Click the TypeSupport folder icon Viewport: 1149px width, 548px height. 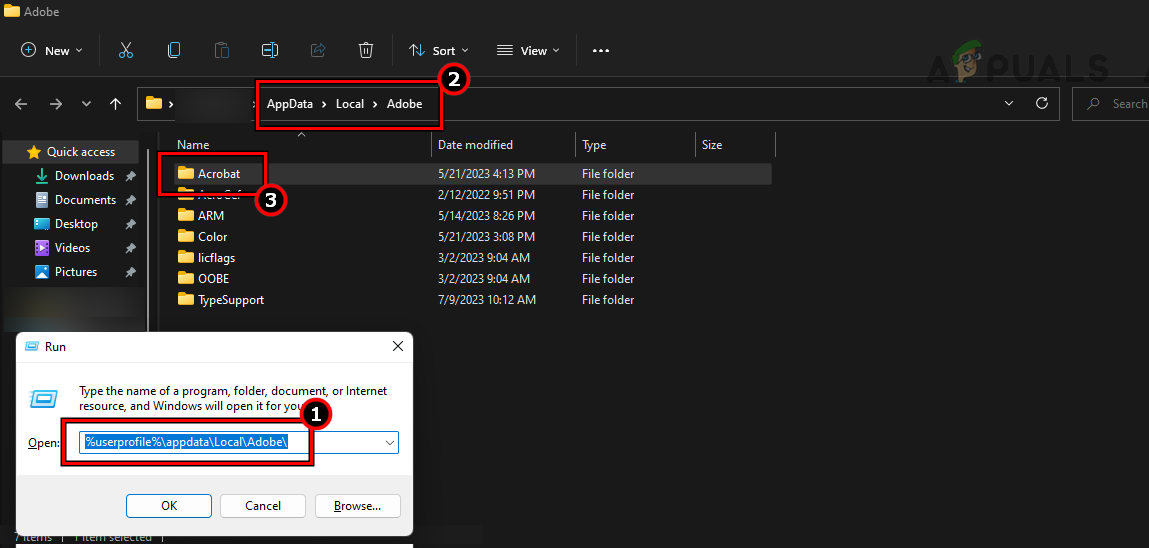pos(185,299)
